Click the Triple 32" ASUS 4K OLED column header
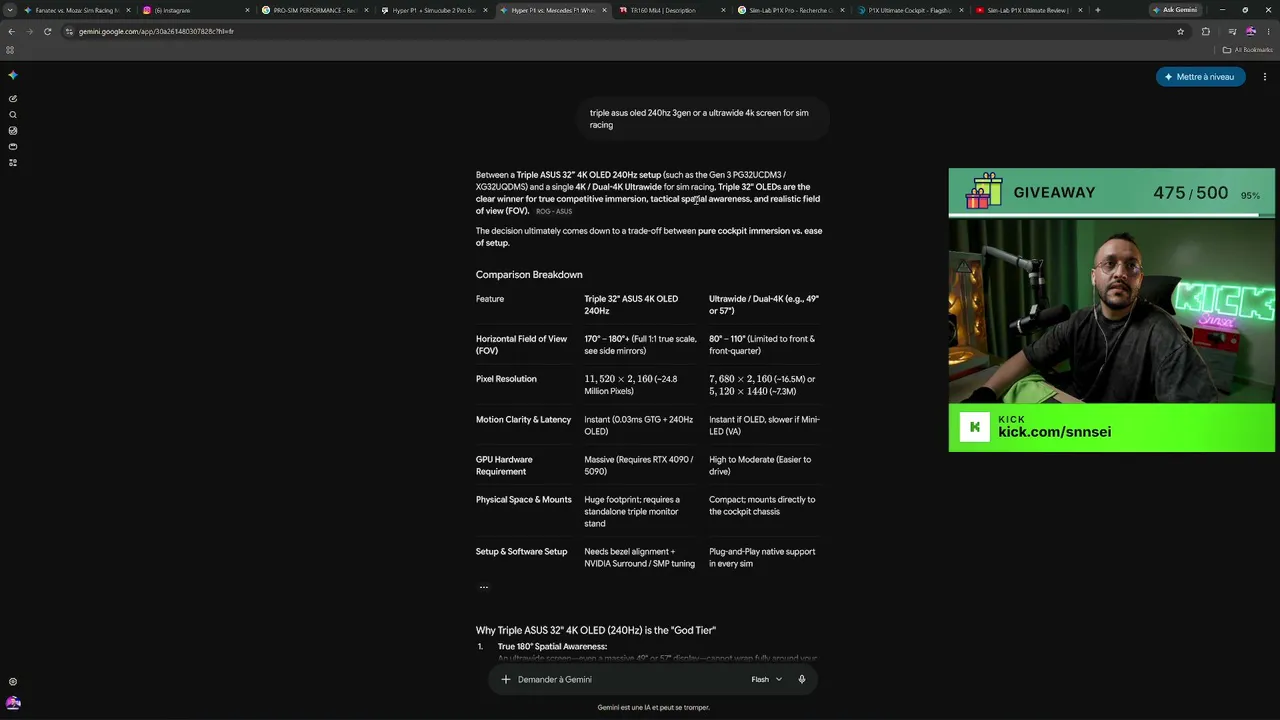This screenshot has width=1280, height=720. (x=631, y=305)
